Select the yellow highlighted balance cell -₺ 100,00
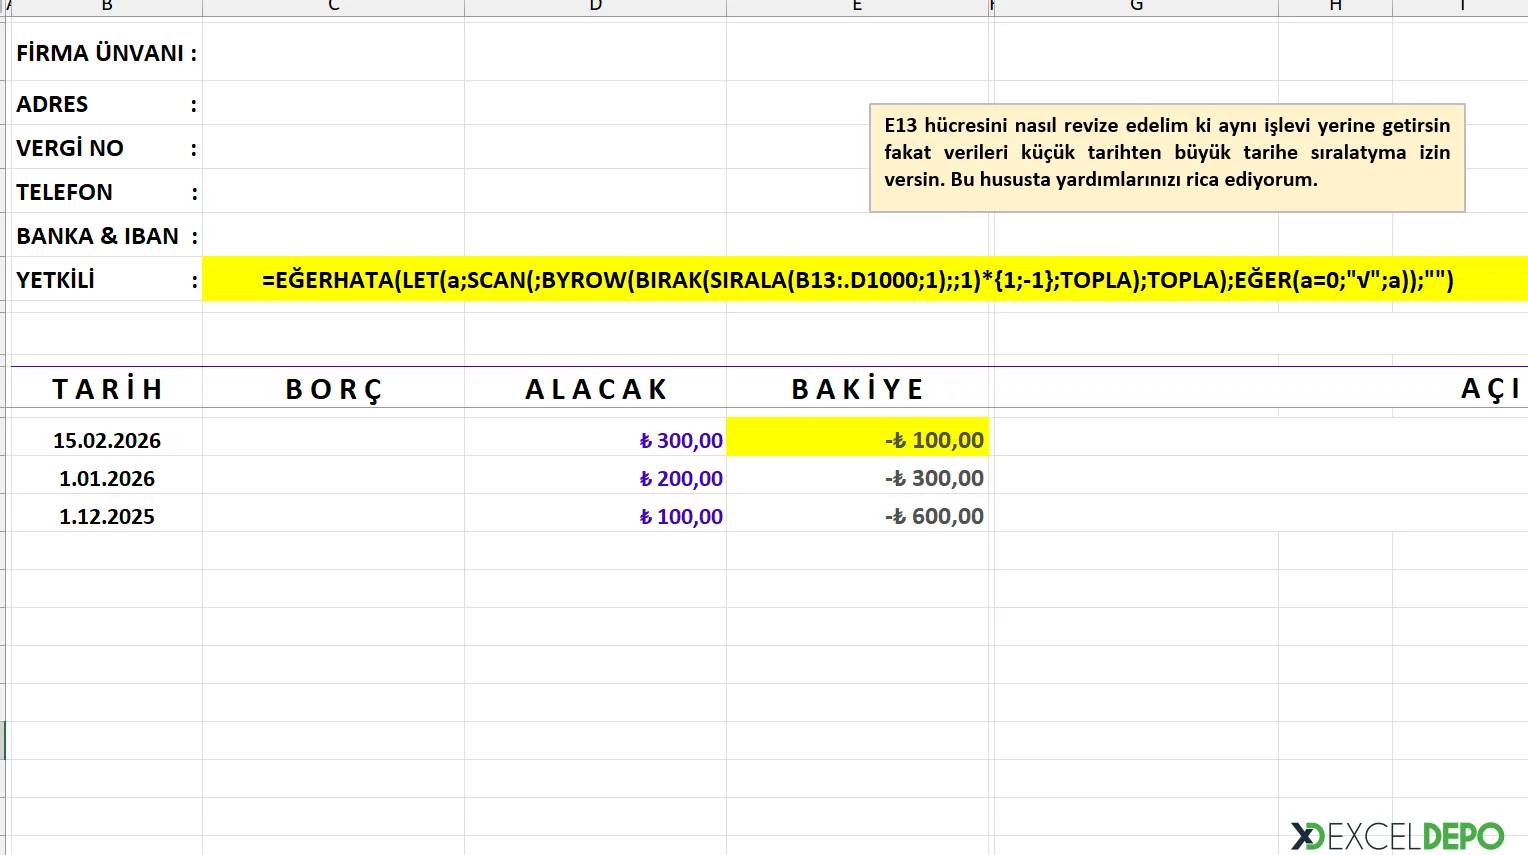 [x=857, y=438]
